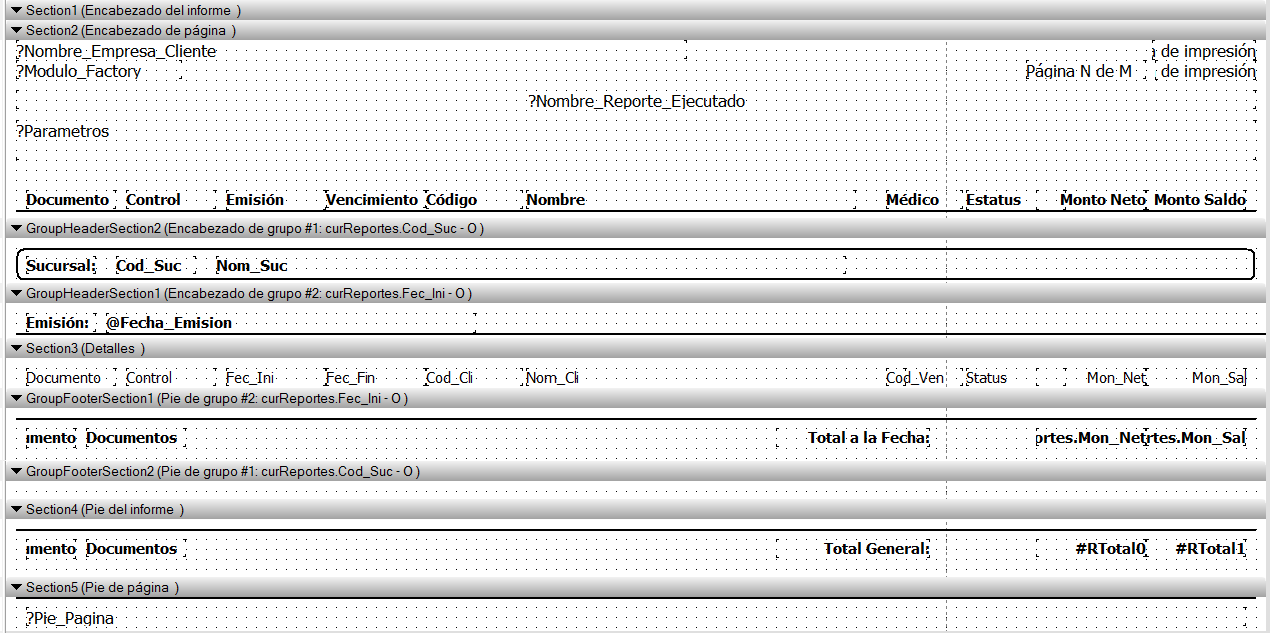Viewport: 1270px width, 633px height.
Task: Select the @Fecha_Emision formula field
Action: click(290, 323)
